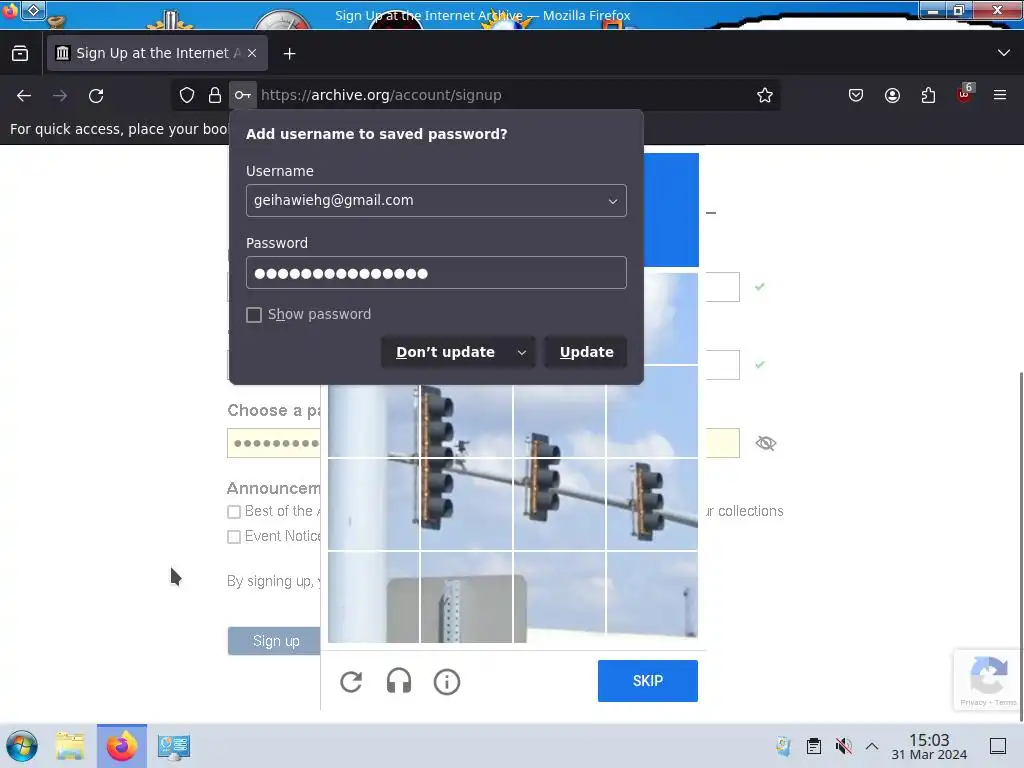1024x768 pixels.
Task: Close the Sign Up at the Internet Archive tab
Action: [x=252, y=54]
